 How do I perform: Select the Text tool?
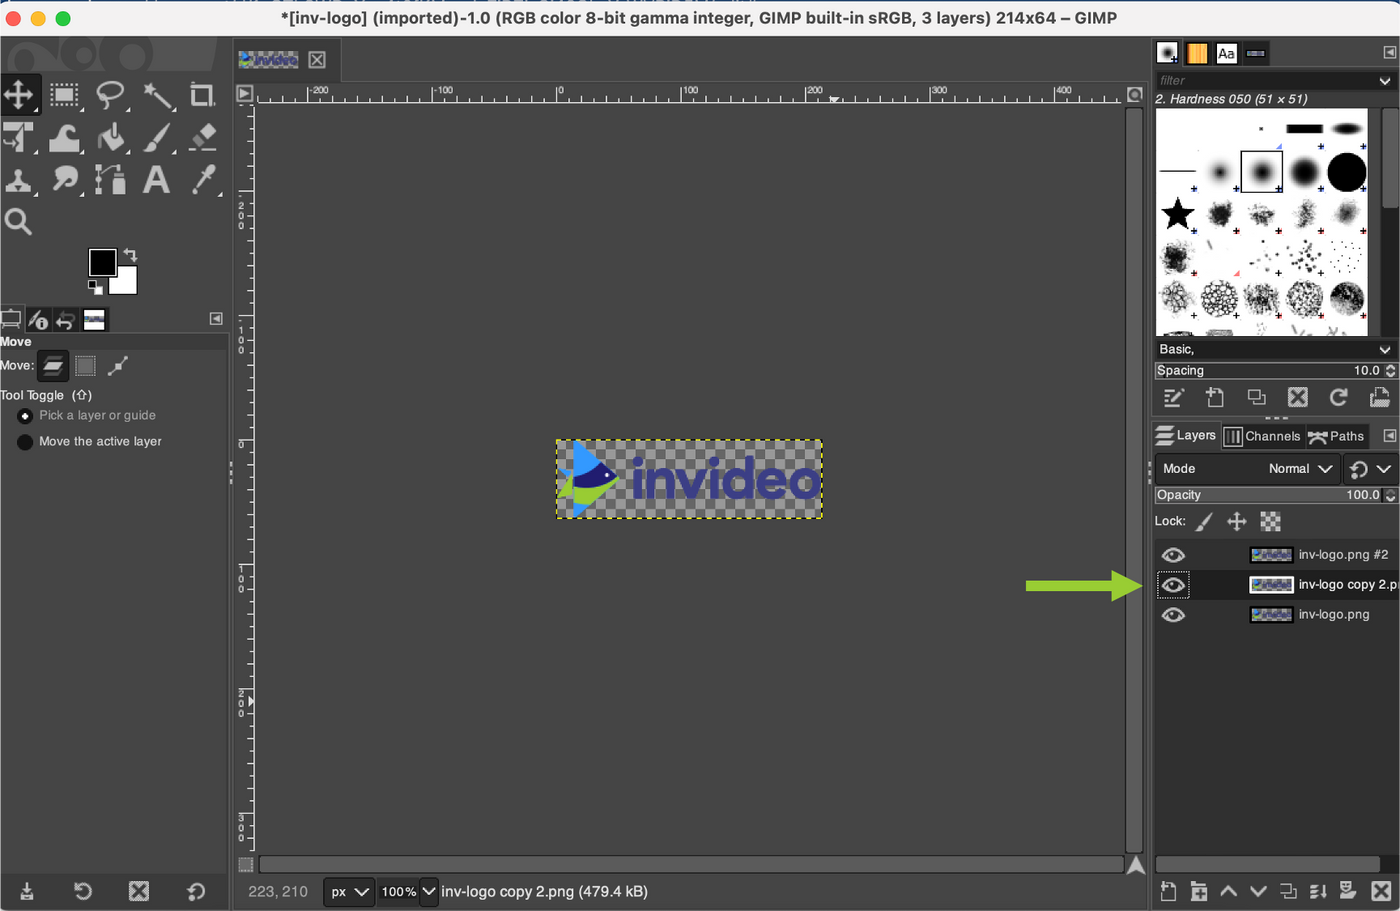(157, 180)
